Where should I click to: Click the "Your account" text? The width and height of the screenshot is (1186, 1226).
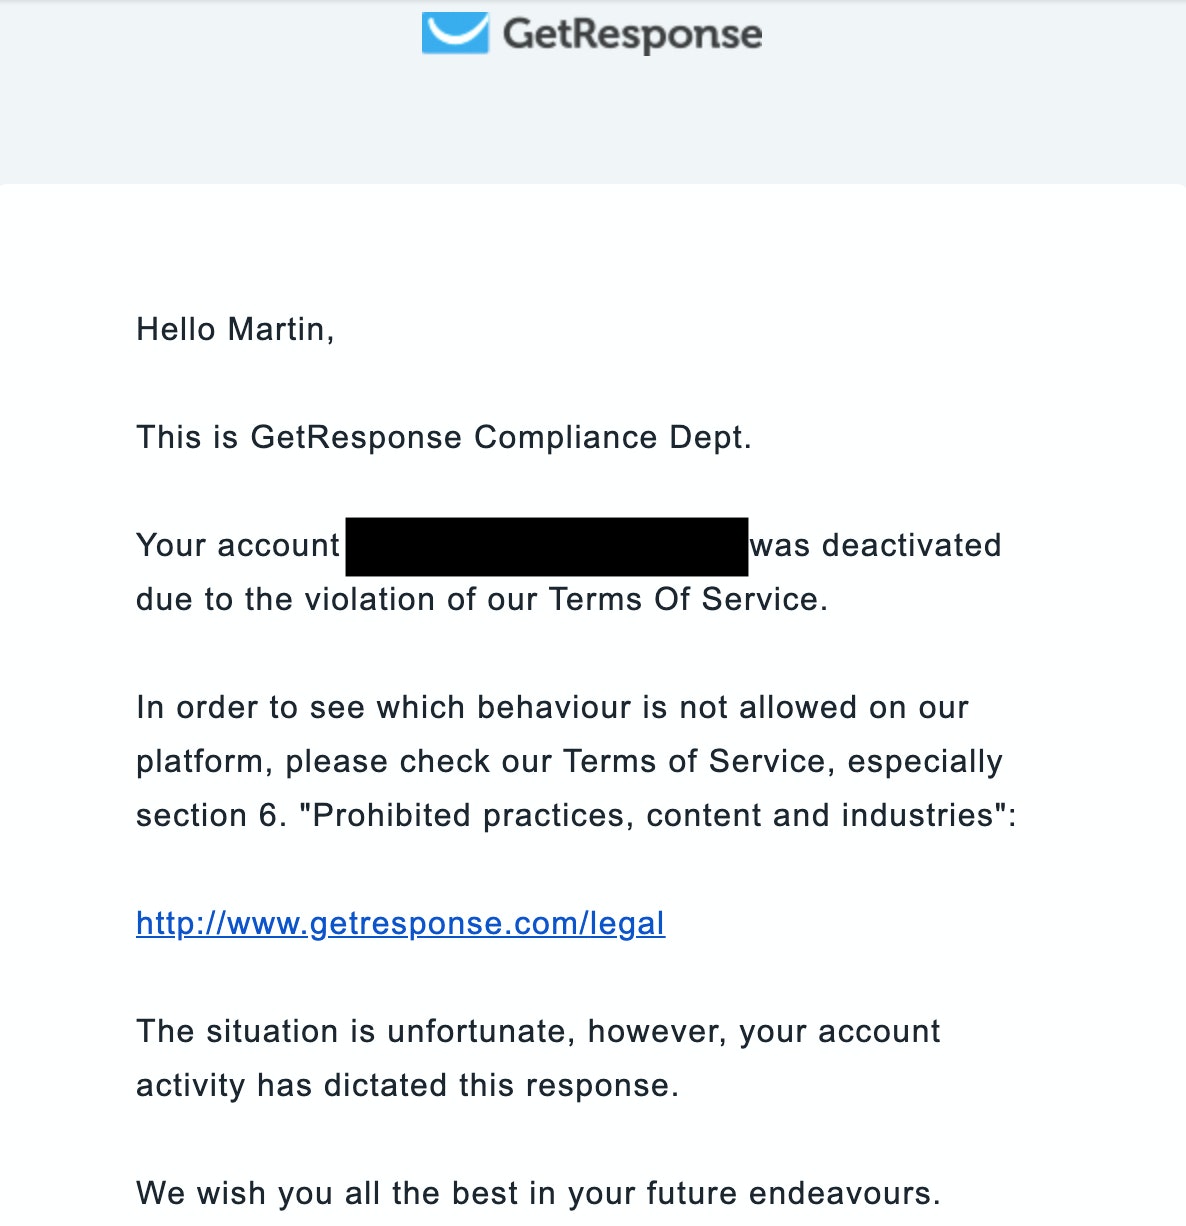pyautogui.click(x=238, y=546)
